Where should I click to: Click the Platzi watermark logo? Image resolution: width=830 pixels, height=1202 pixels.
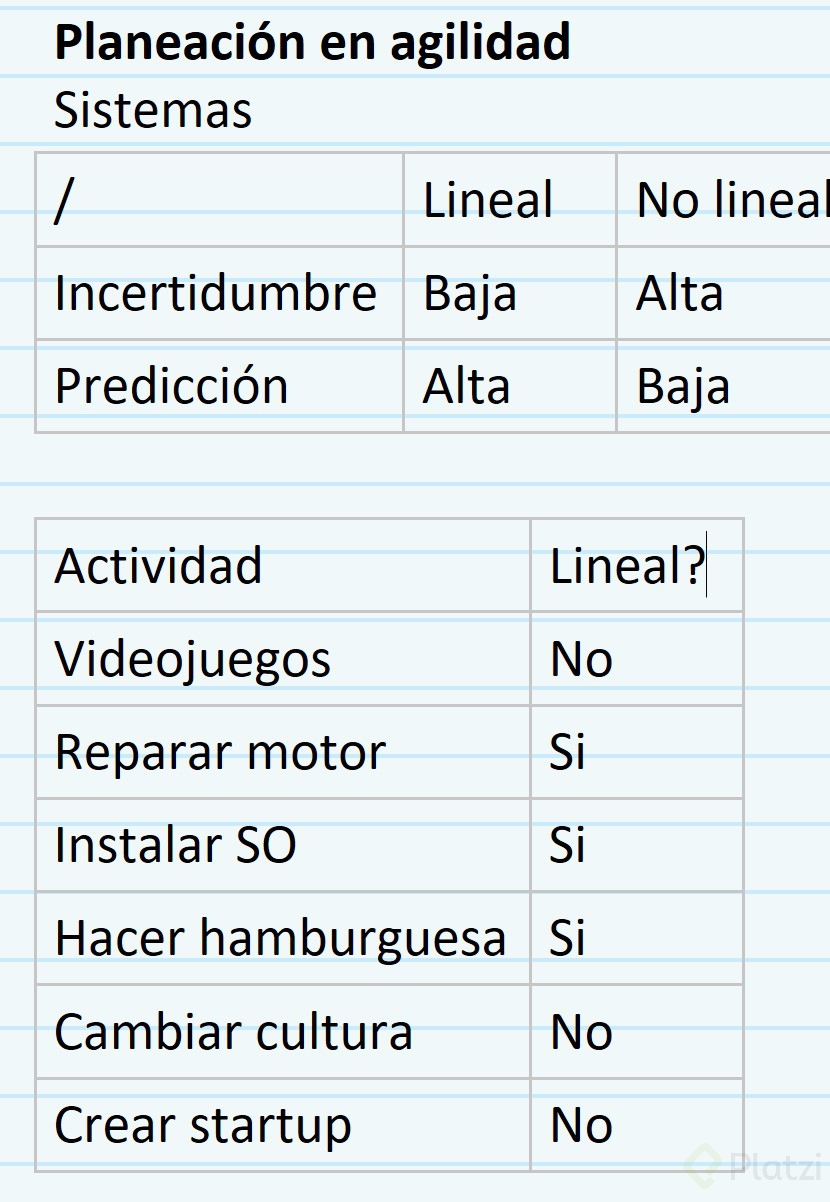(x=753, y=1165)
